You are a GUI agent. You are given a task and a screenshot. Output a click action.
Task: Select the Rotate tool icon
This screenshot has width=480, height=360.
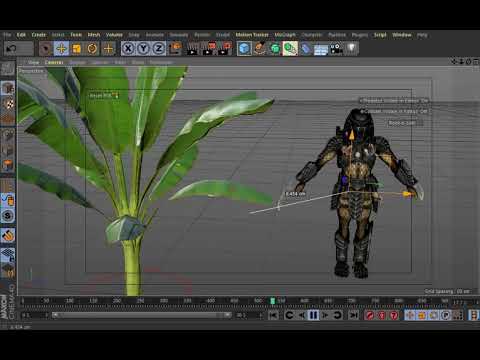point(92,49)
